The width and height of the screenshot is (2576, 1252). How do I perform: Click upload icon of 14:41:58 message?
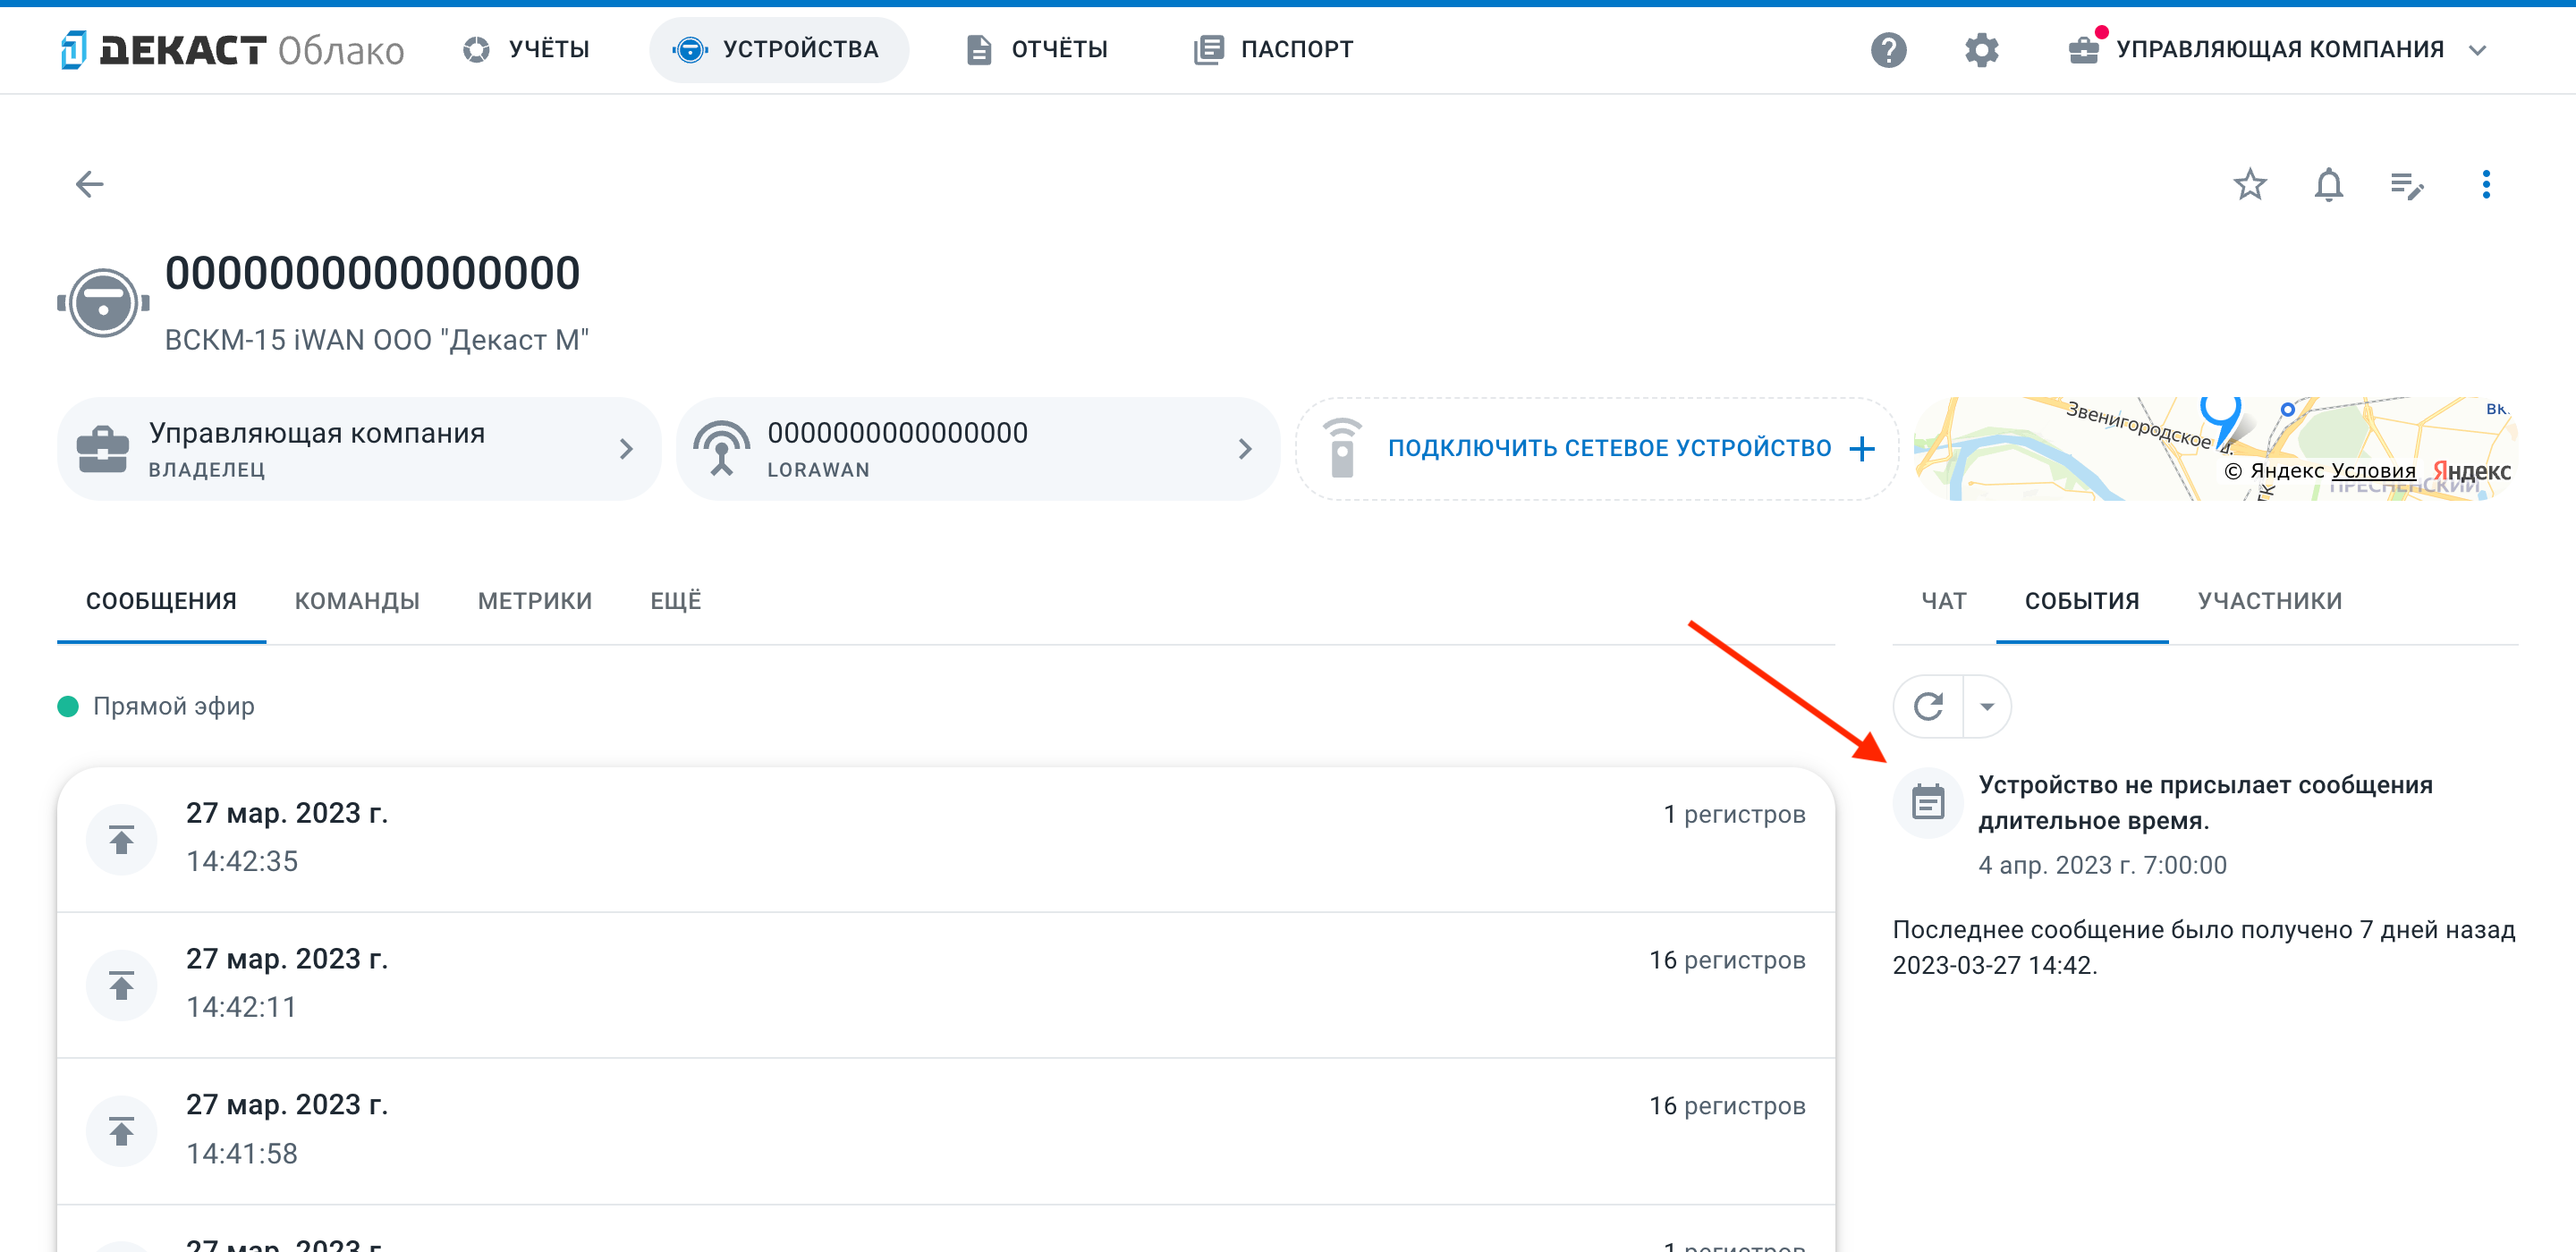(x=122, y=1131)
